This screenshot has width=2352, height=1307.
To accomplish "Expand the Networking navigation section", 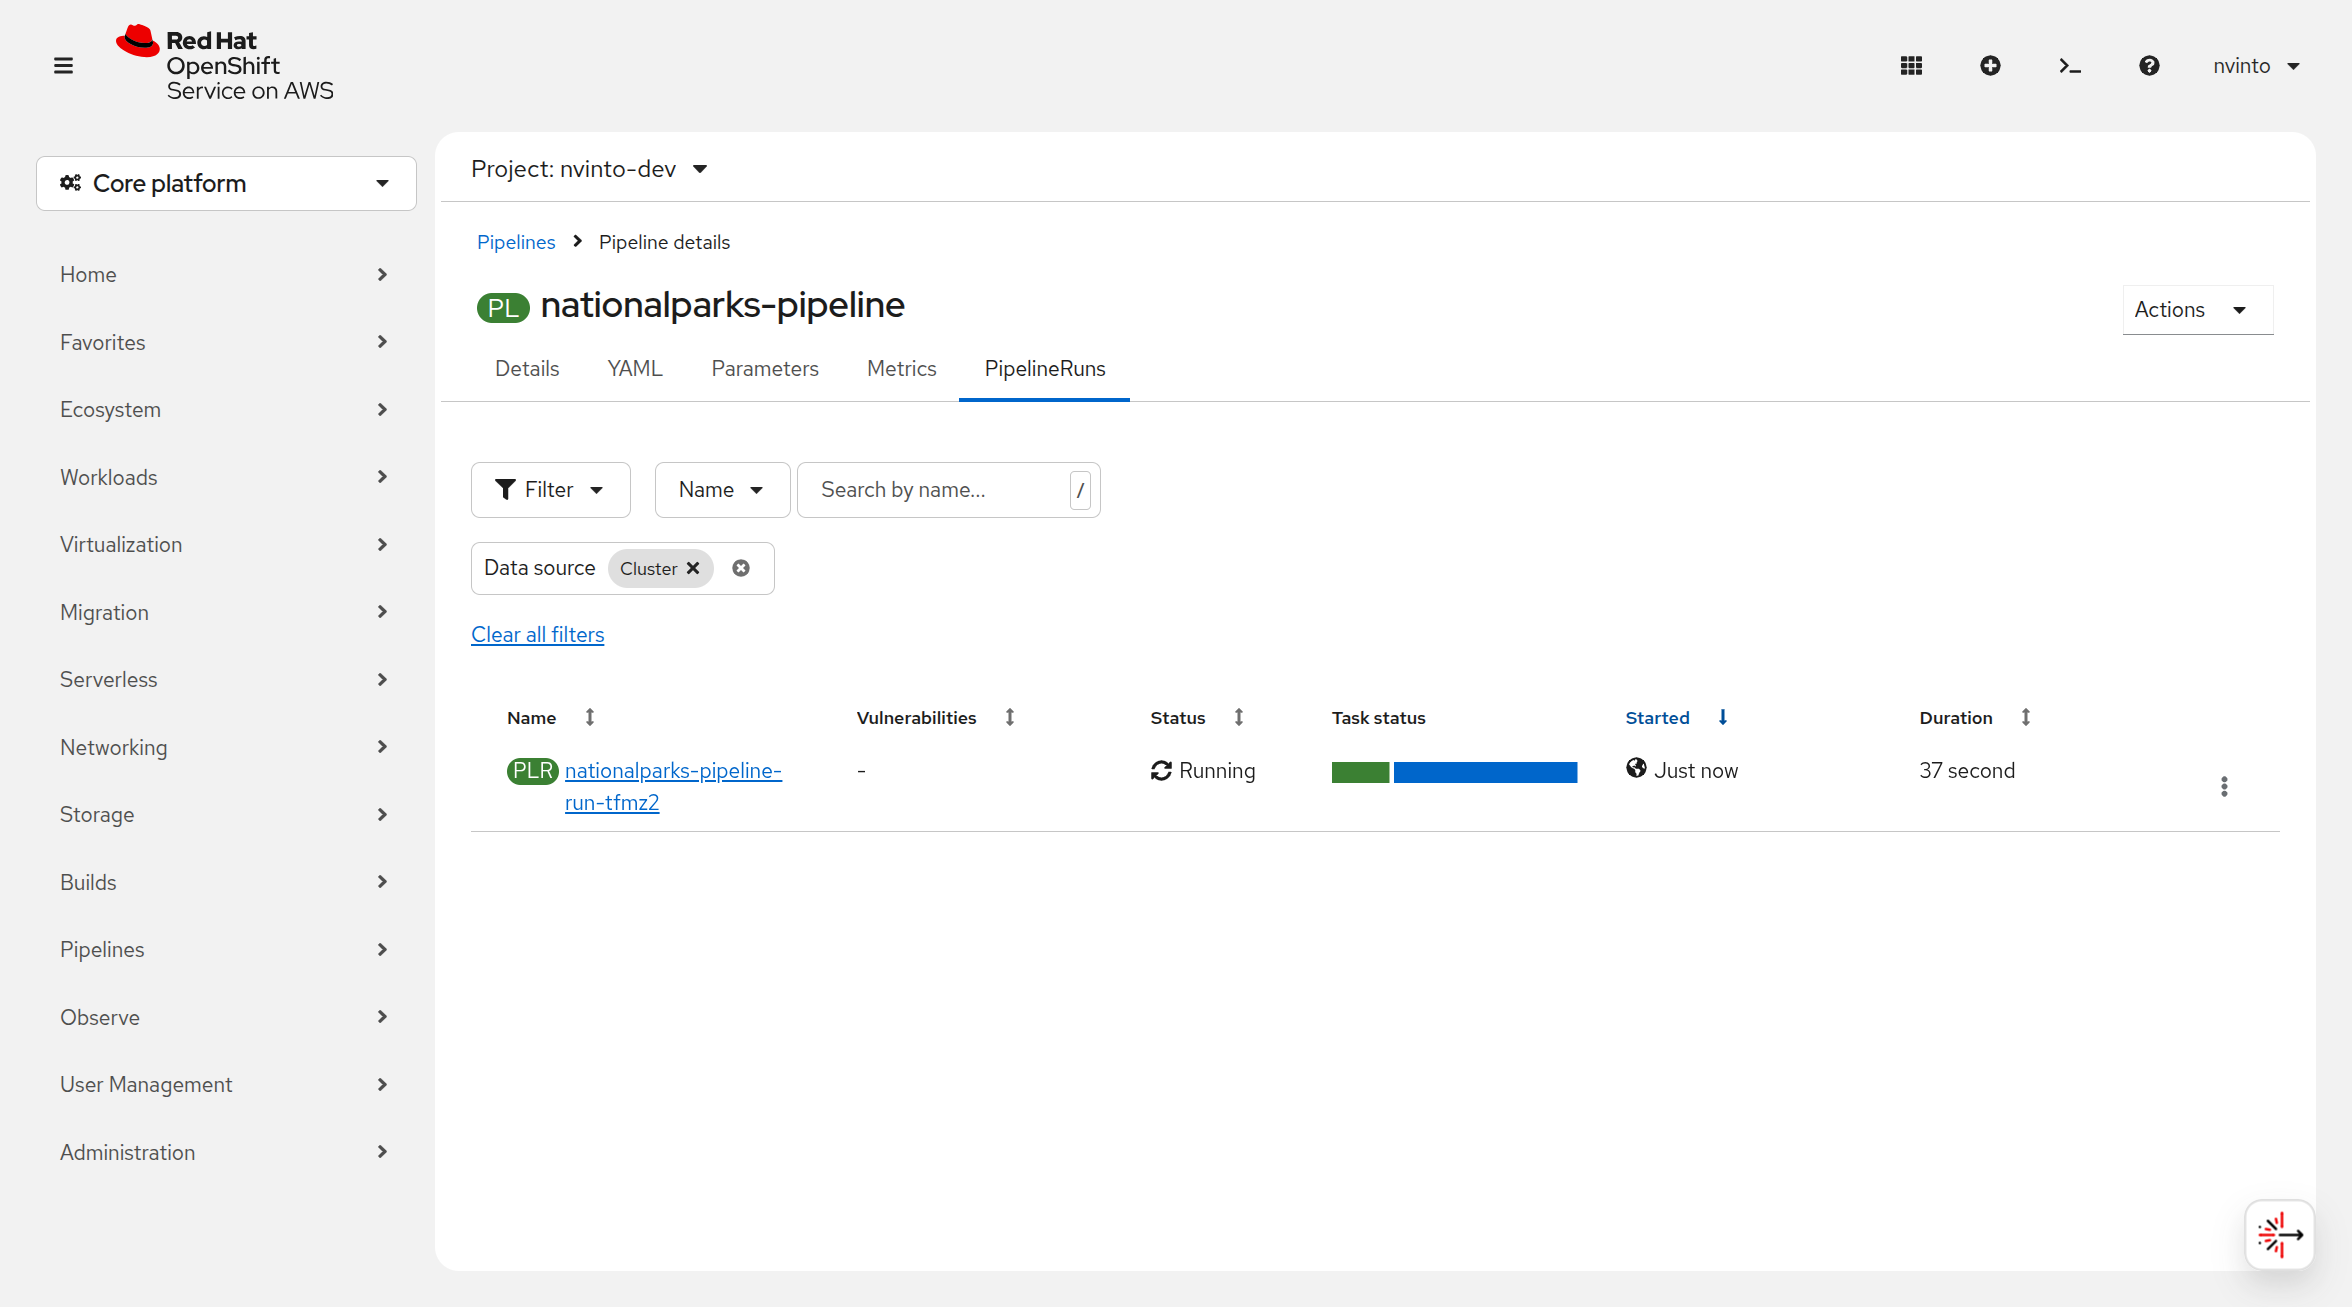I will click(226, 747).
